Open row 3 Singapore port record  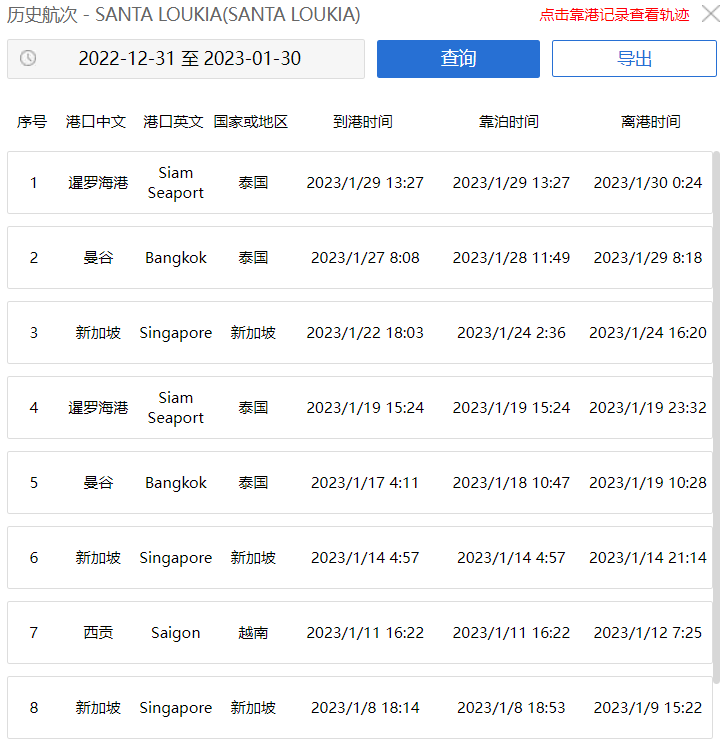click(360, 333)
